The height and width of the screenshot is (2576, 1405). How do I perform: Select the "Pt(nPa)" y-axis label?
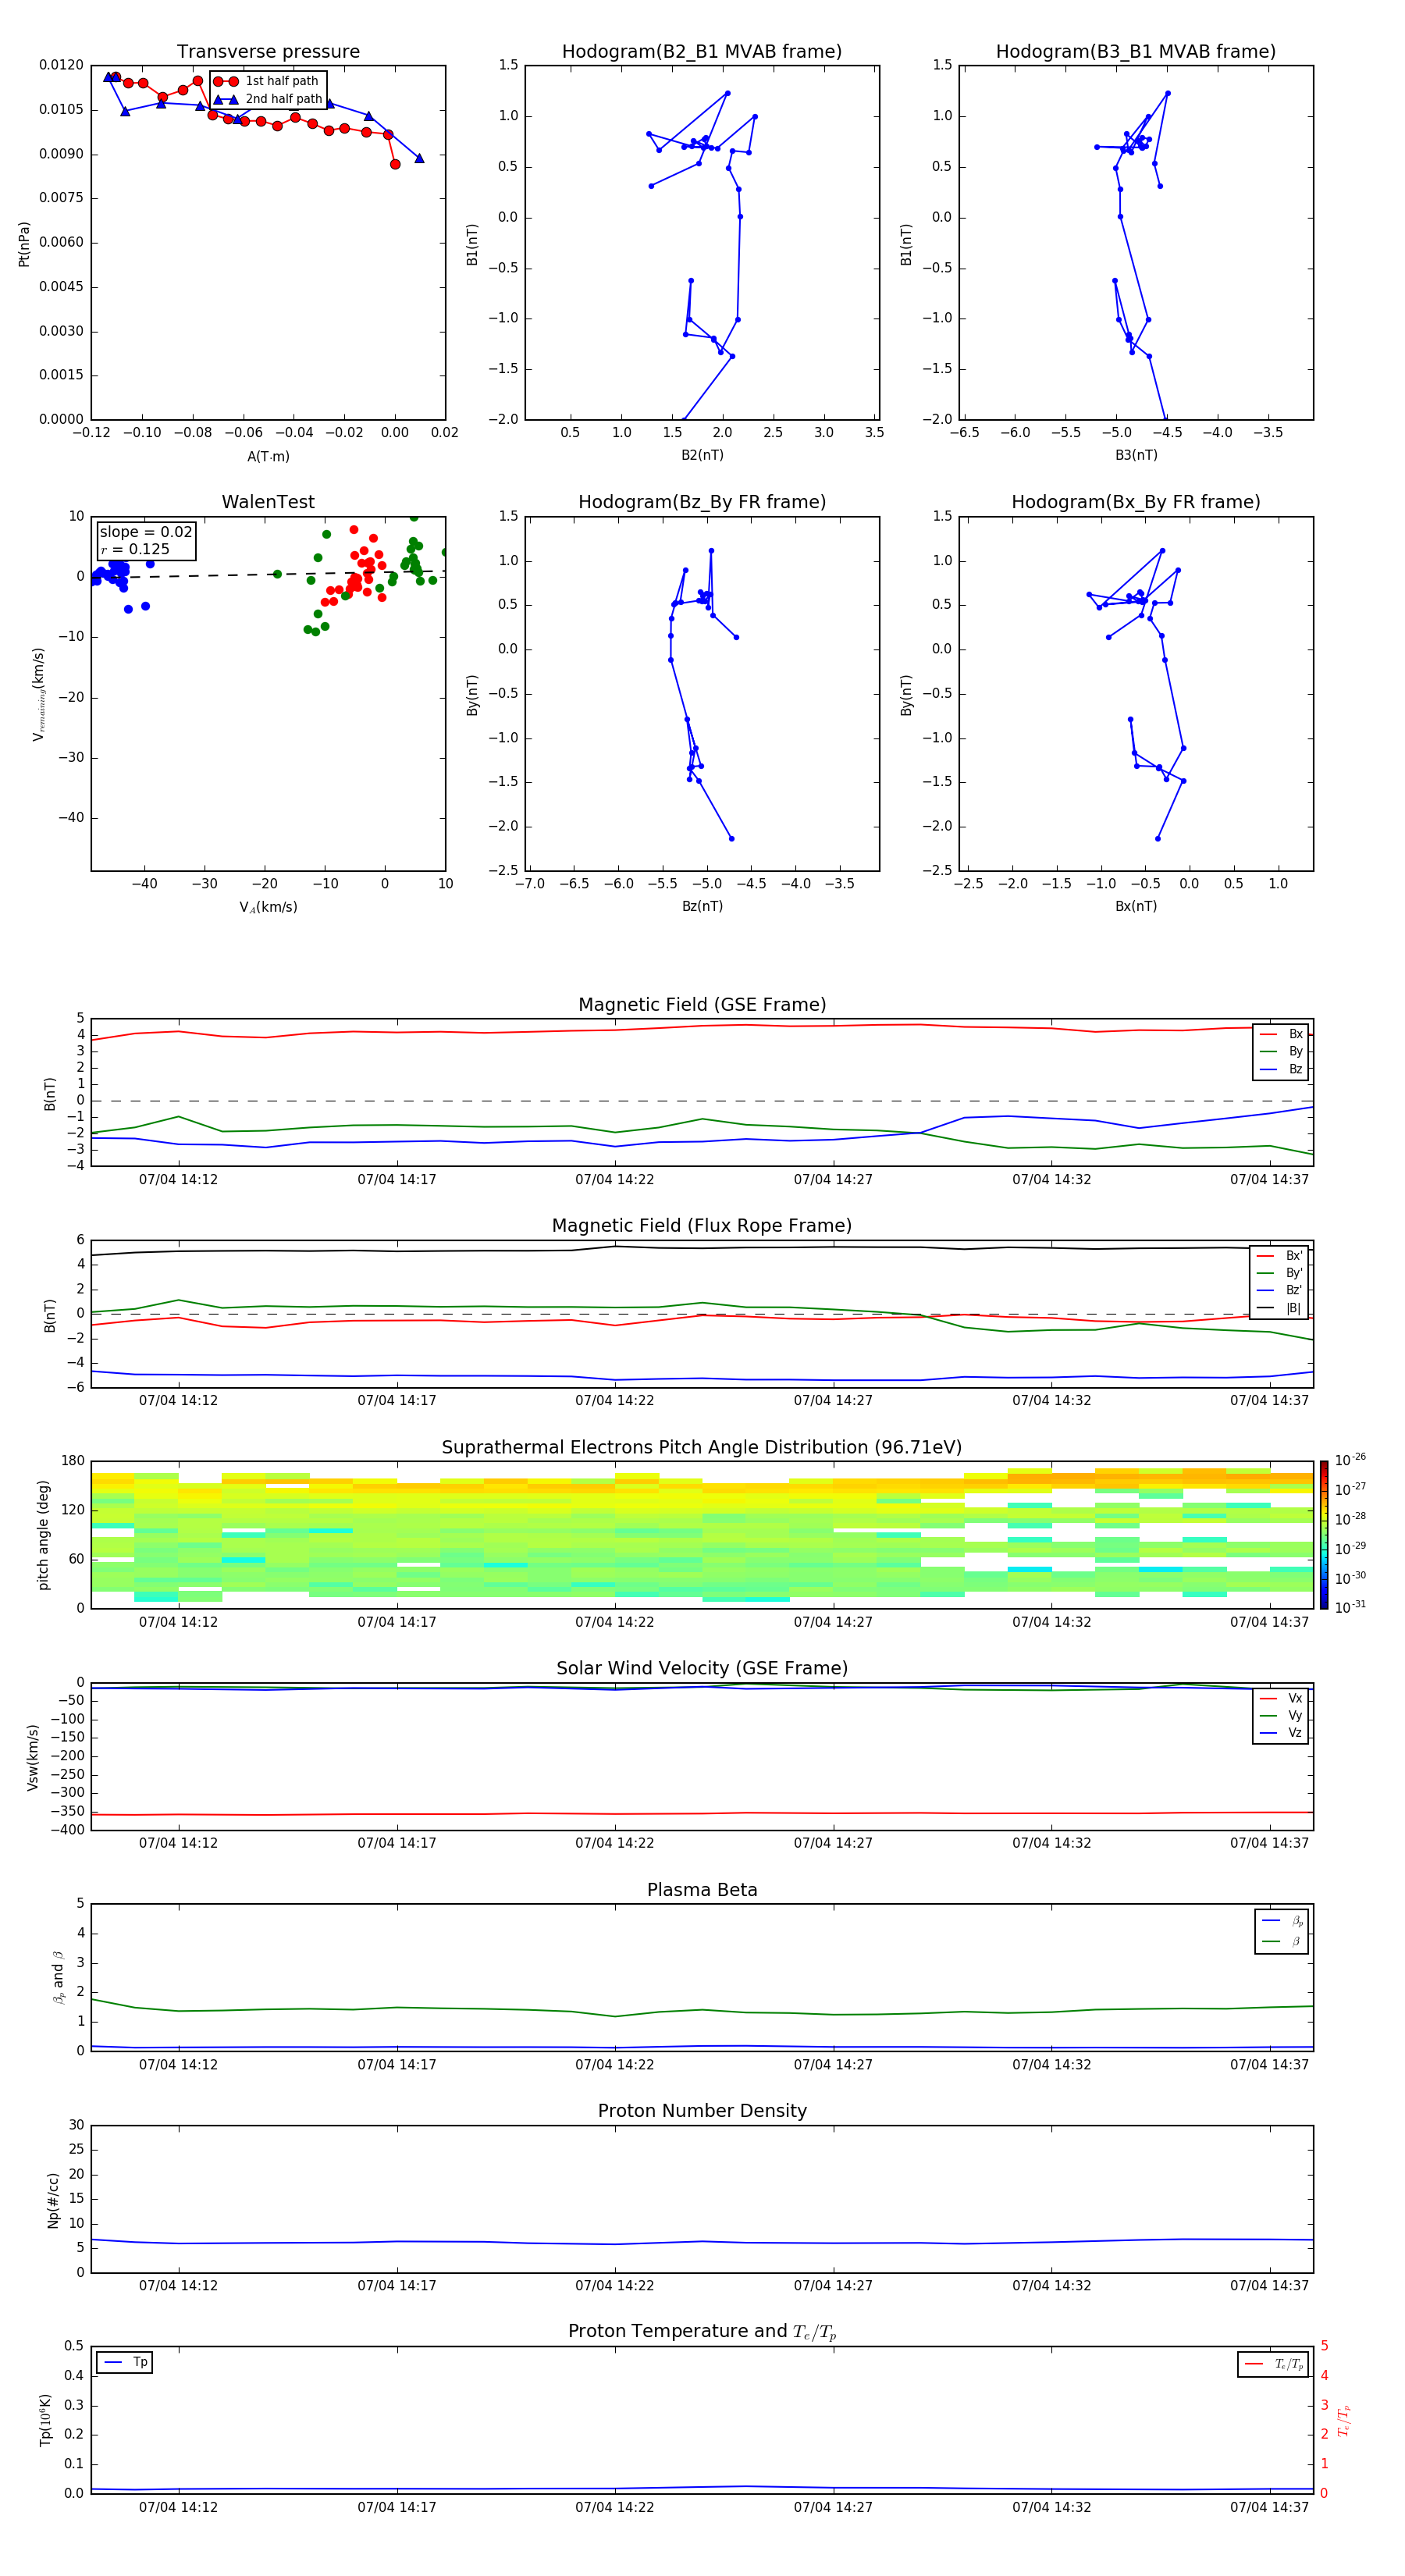coord(24,243)
